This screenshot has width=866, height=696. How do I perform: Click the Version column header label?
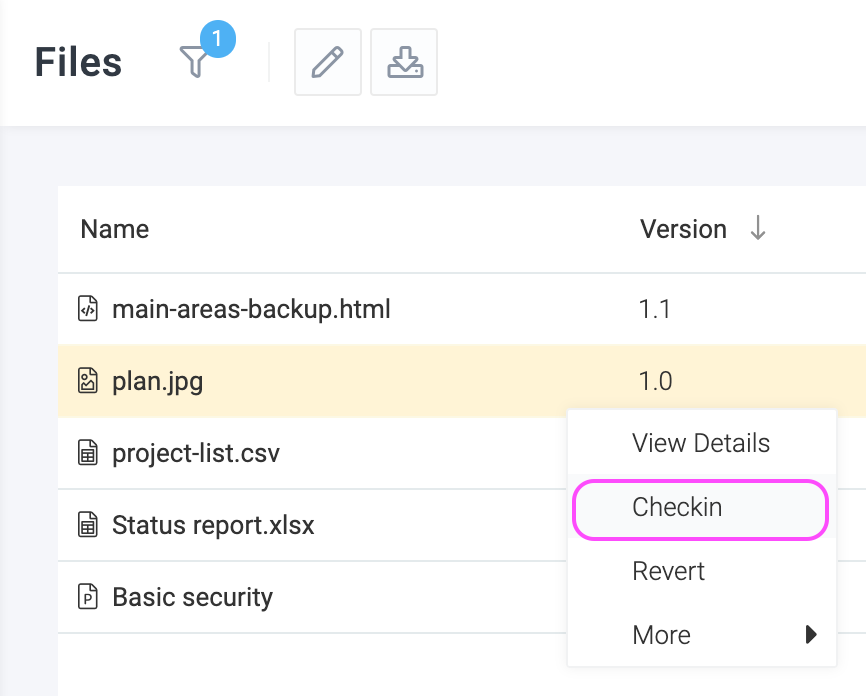tap(683, 229)
